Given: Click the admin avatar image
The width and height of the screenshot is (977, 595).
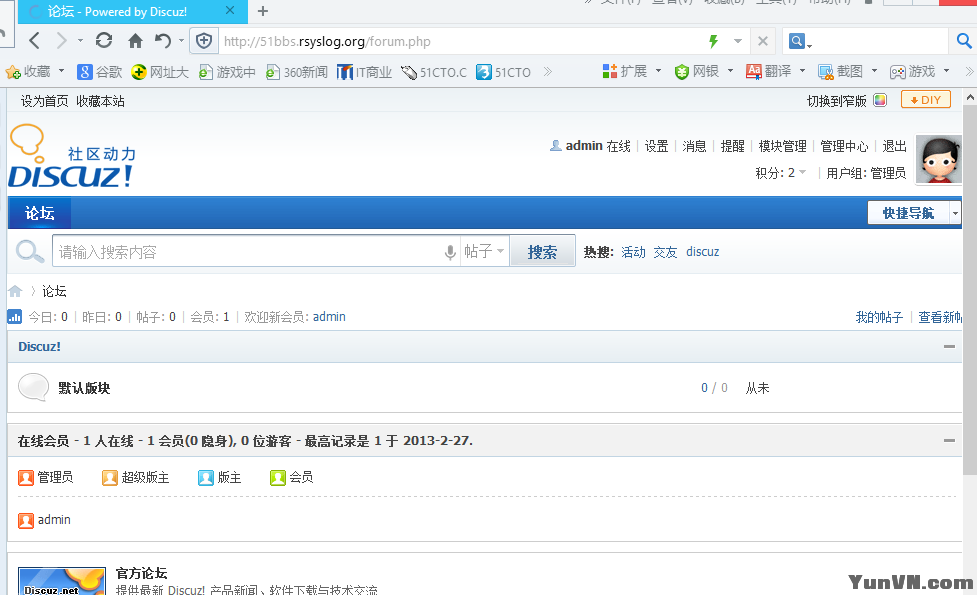Looking at the screenshot, I should pyautogui.click(x=938, y=159).
